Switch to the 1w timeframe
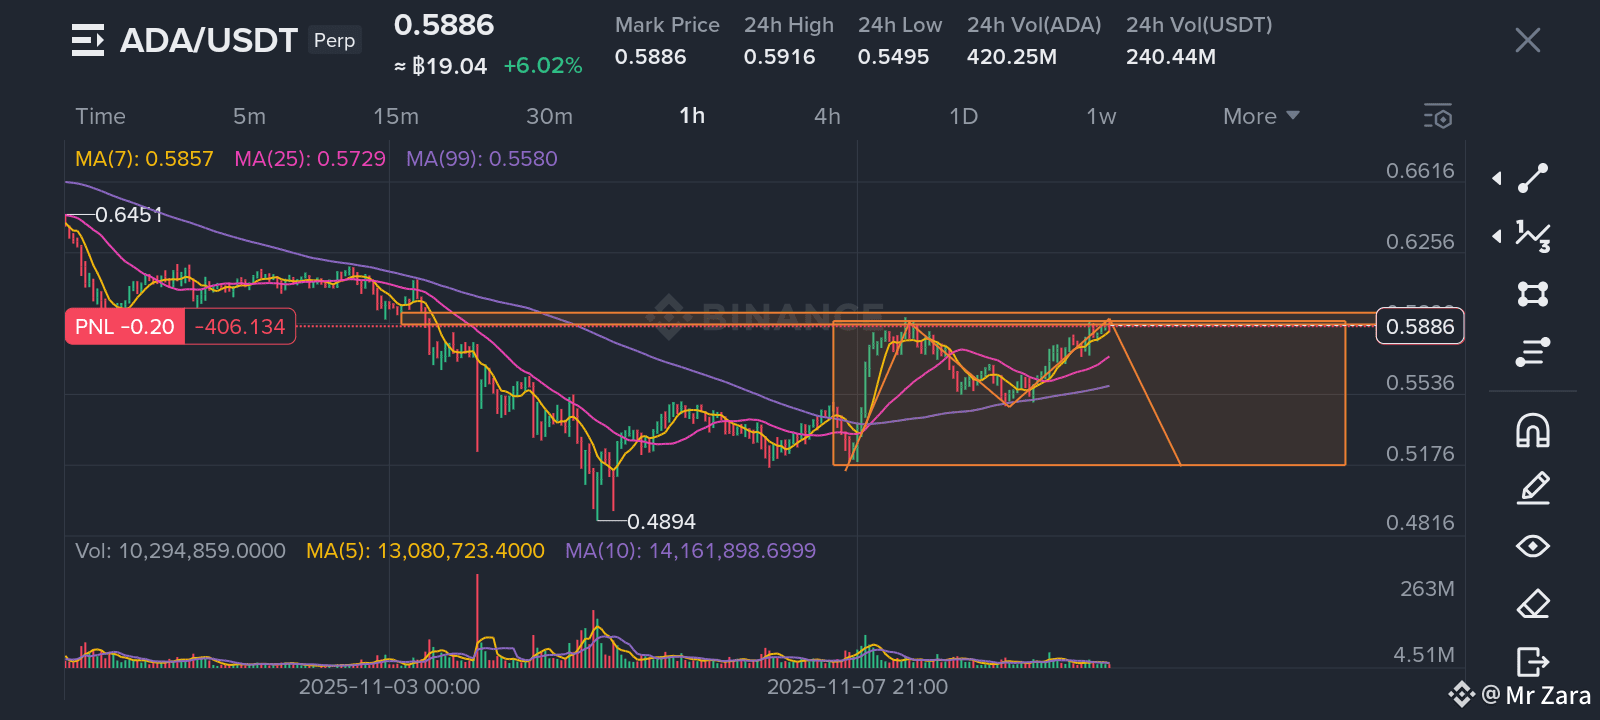 pyautogui.click(x=1101, y=116)
